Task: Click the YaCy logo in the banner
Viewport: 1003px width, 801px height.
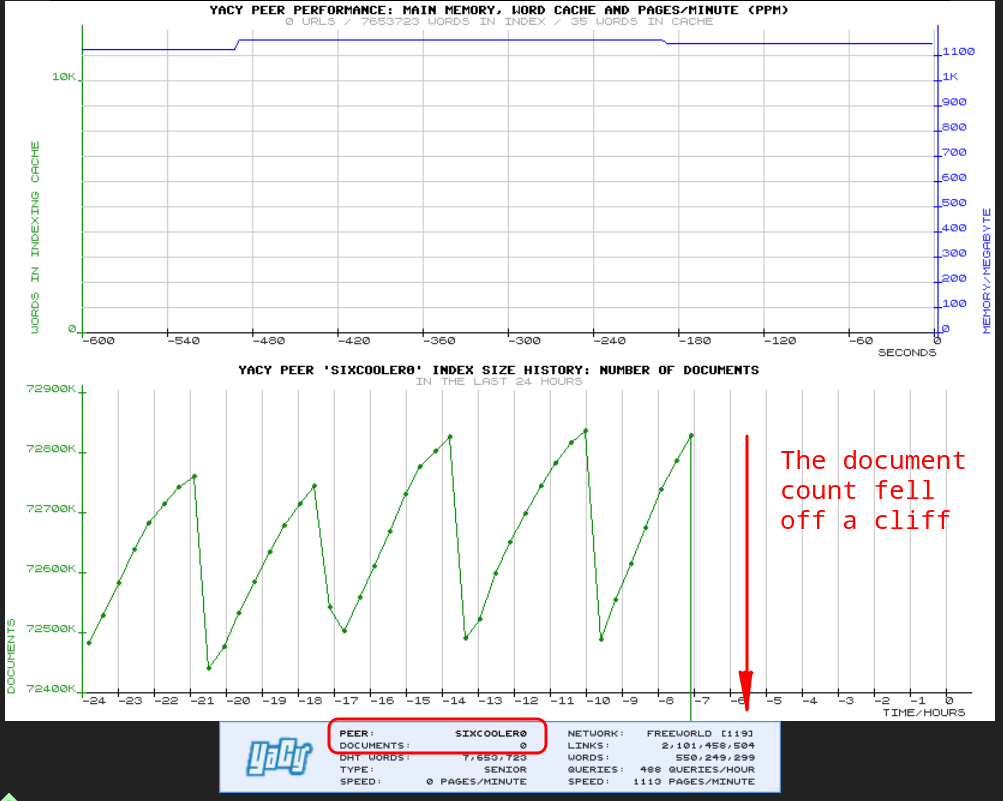Action: [x=279, y=758]
